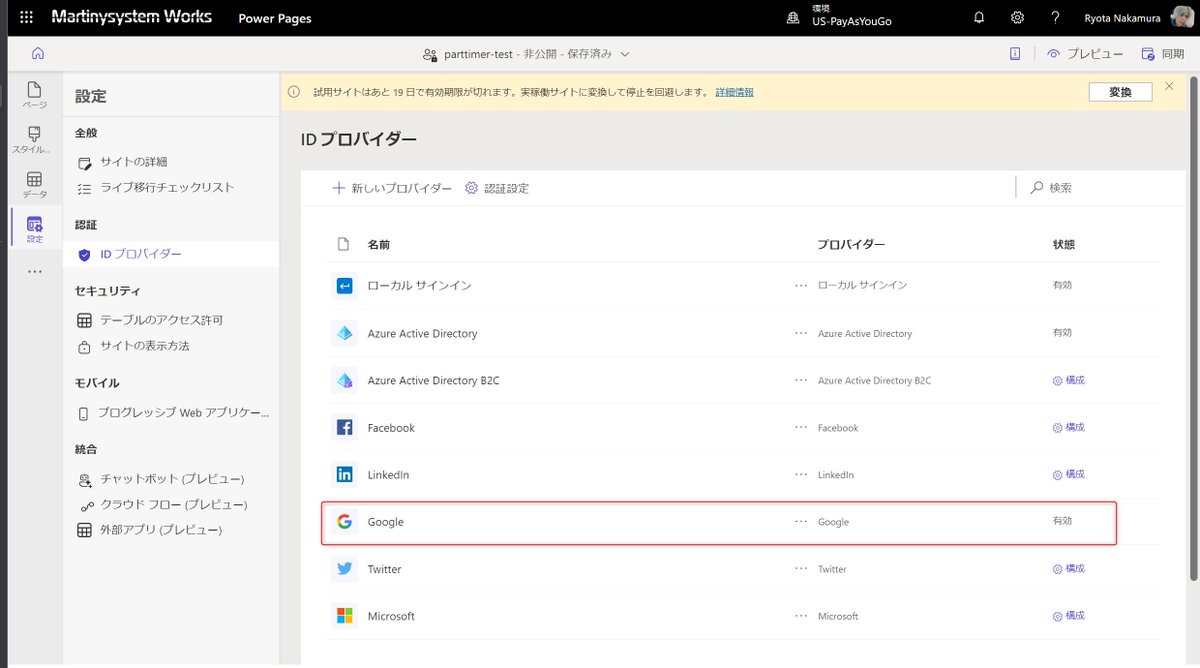Click the Power Pages title in header

click(275, 18)
